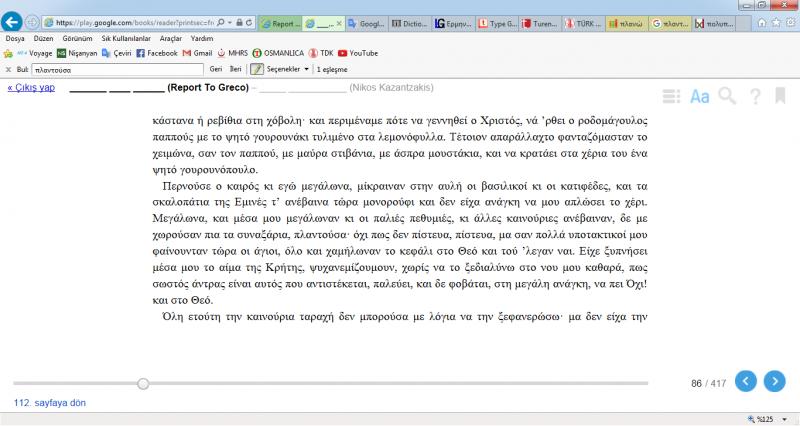800x426 pixels.
Task: Open the Seçenekler dropdown
Action: (288, 69)
